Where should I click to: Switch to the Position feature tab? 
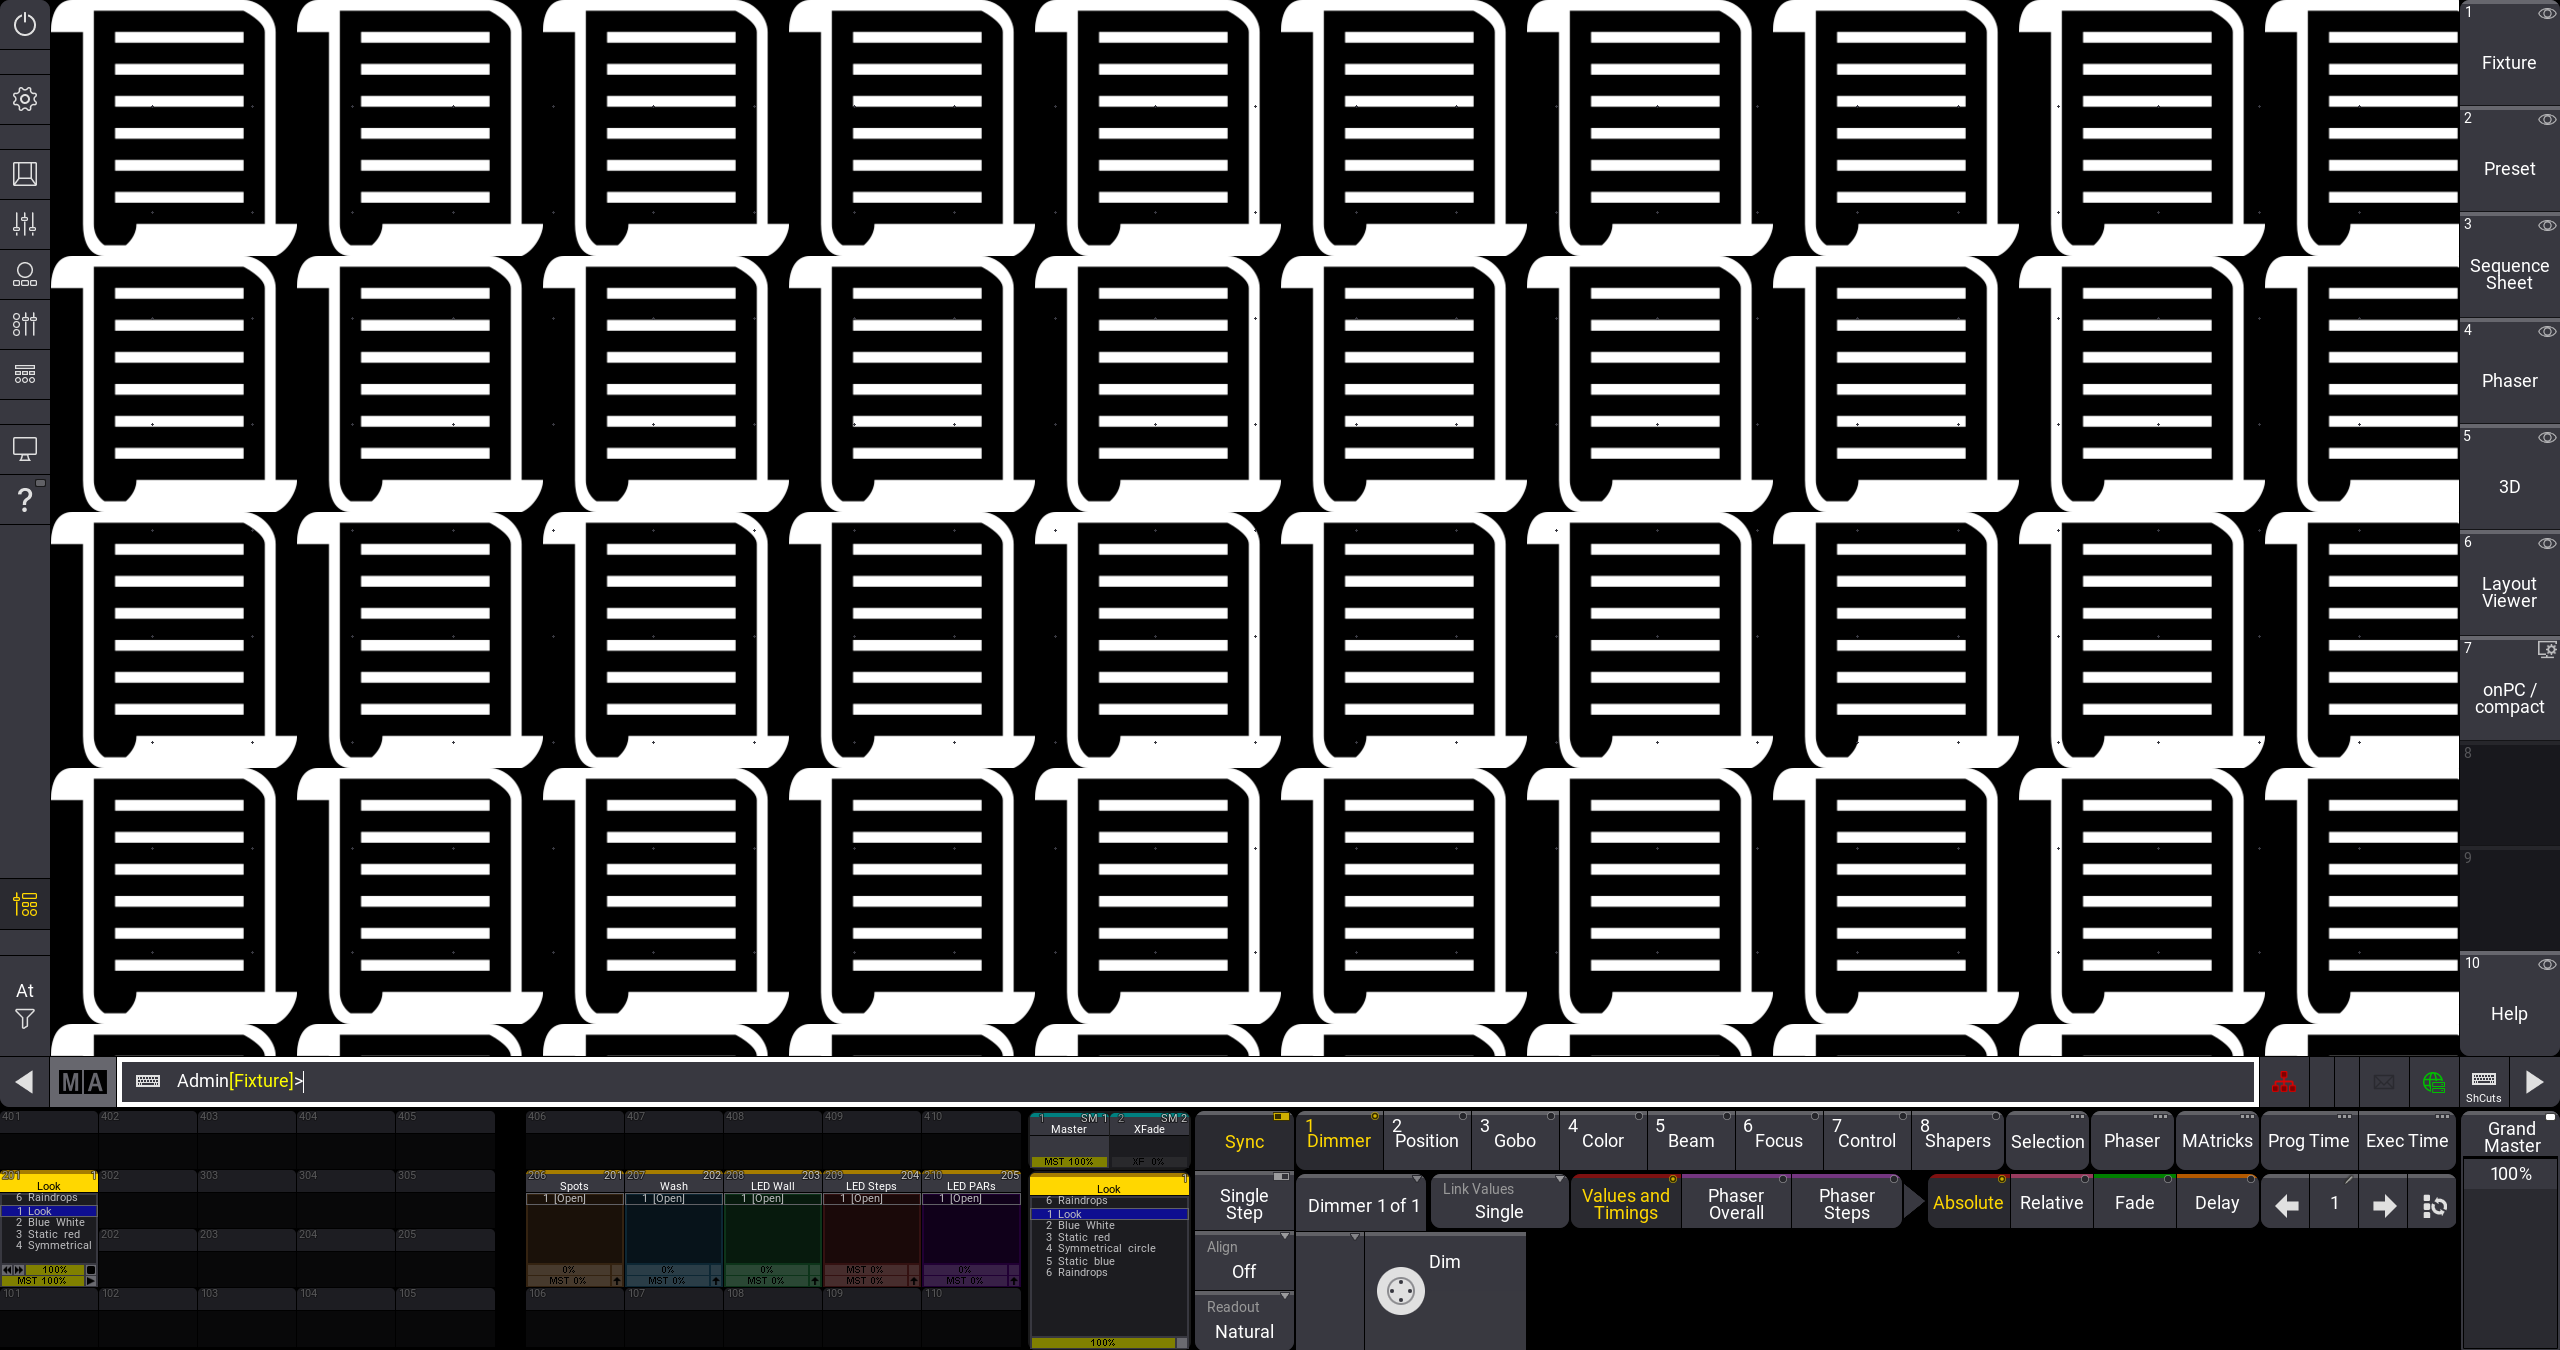[1426, 1140]
